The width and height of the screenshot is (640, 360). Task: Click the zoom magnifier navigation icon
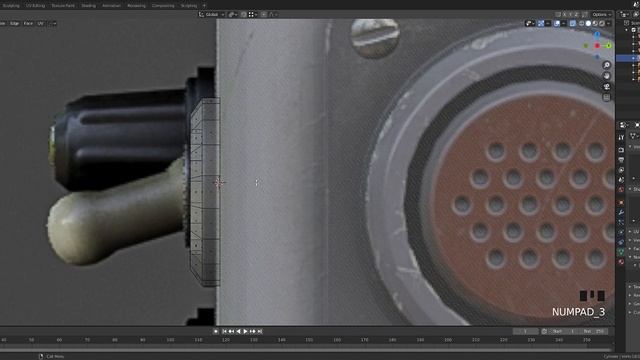point(607,65)
